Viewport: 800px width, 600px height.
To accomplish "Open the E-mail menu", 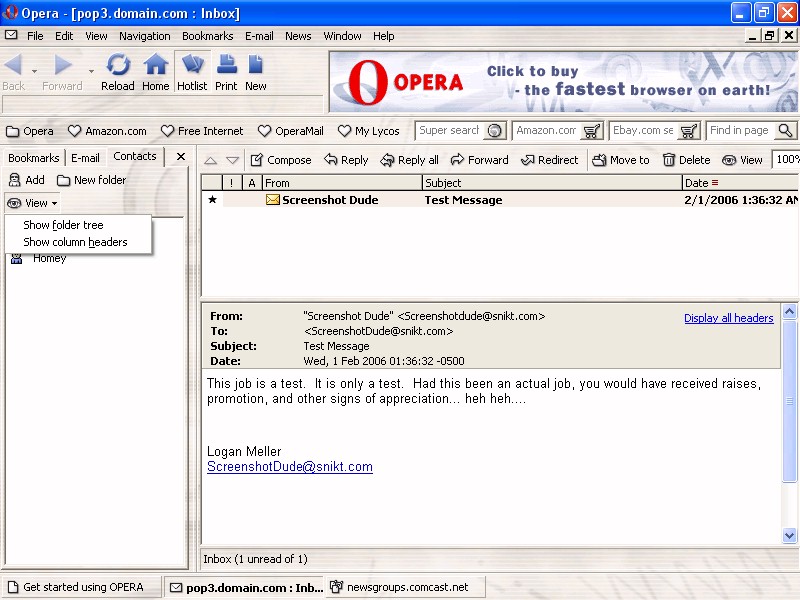I will (259, 36).
